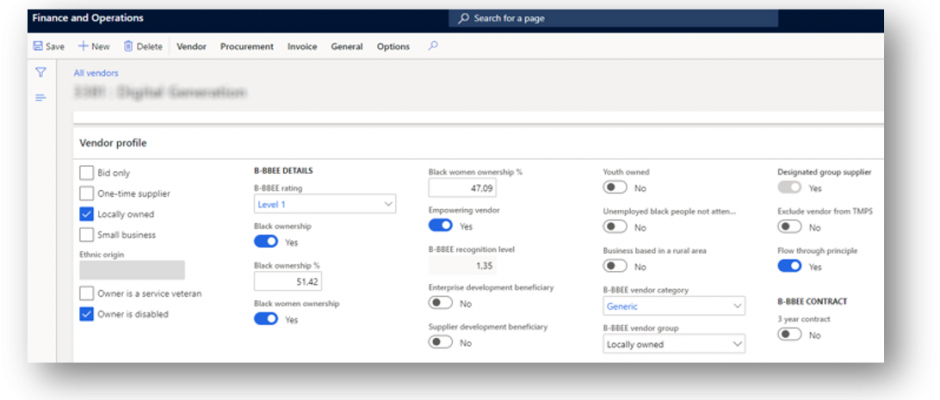Enable the Youth owned toggle
The width and height of the screenshot is (940, 400).
point(616,188)
